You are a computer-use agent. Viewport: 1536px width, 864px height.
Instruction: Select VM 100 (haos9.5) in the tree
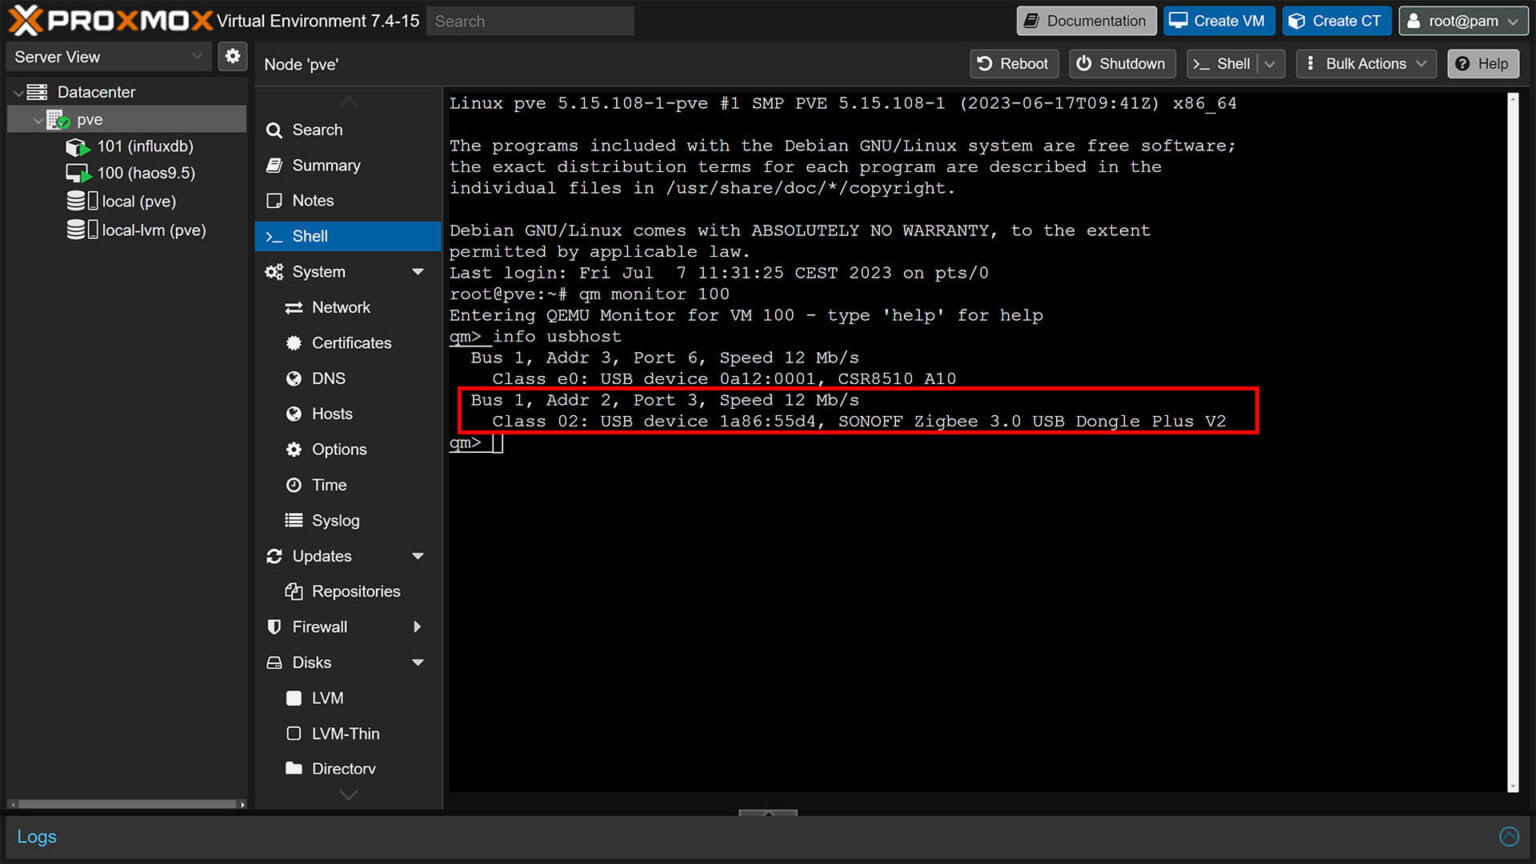[x=143, y=172]
